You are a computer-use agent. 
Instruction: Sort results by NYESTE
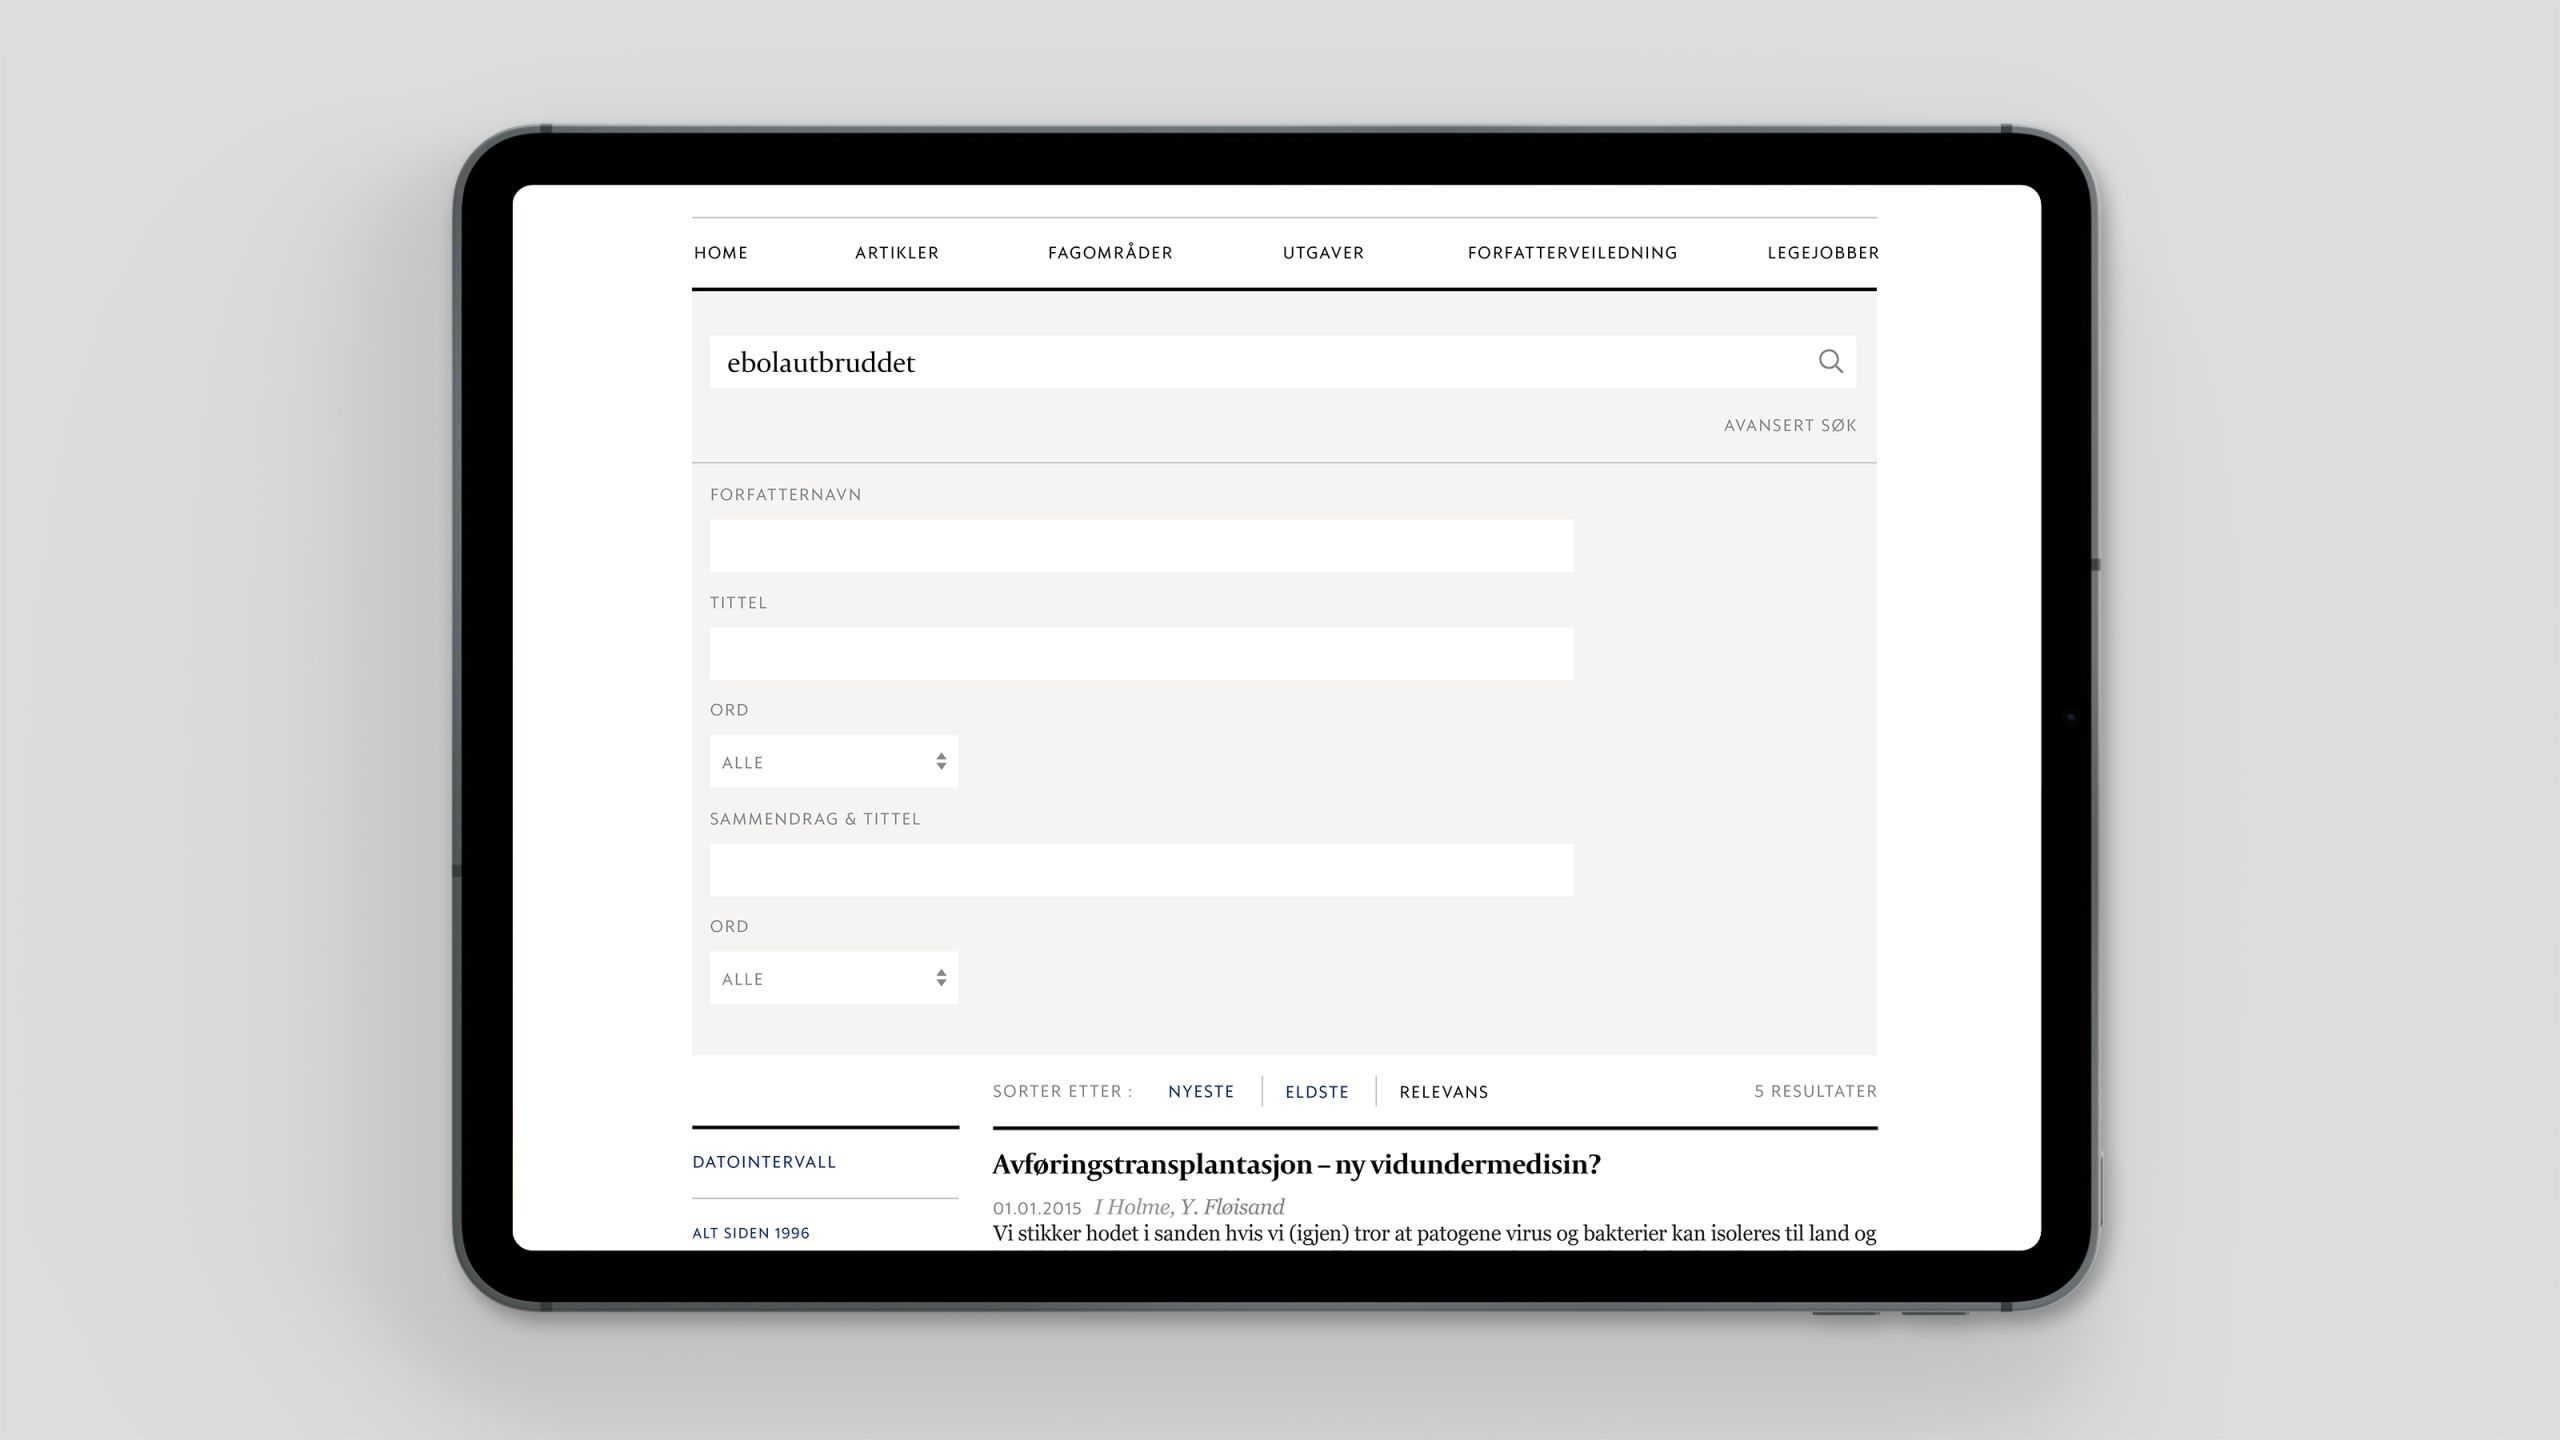1201,1092
